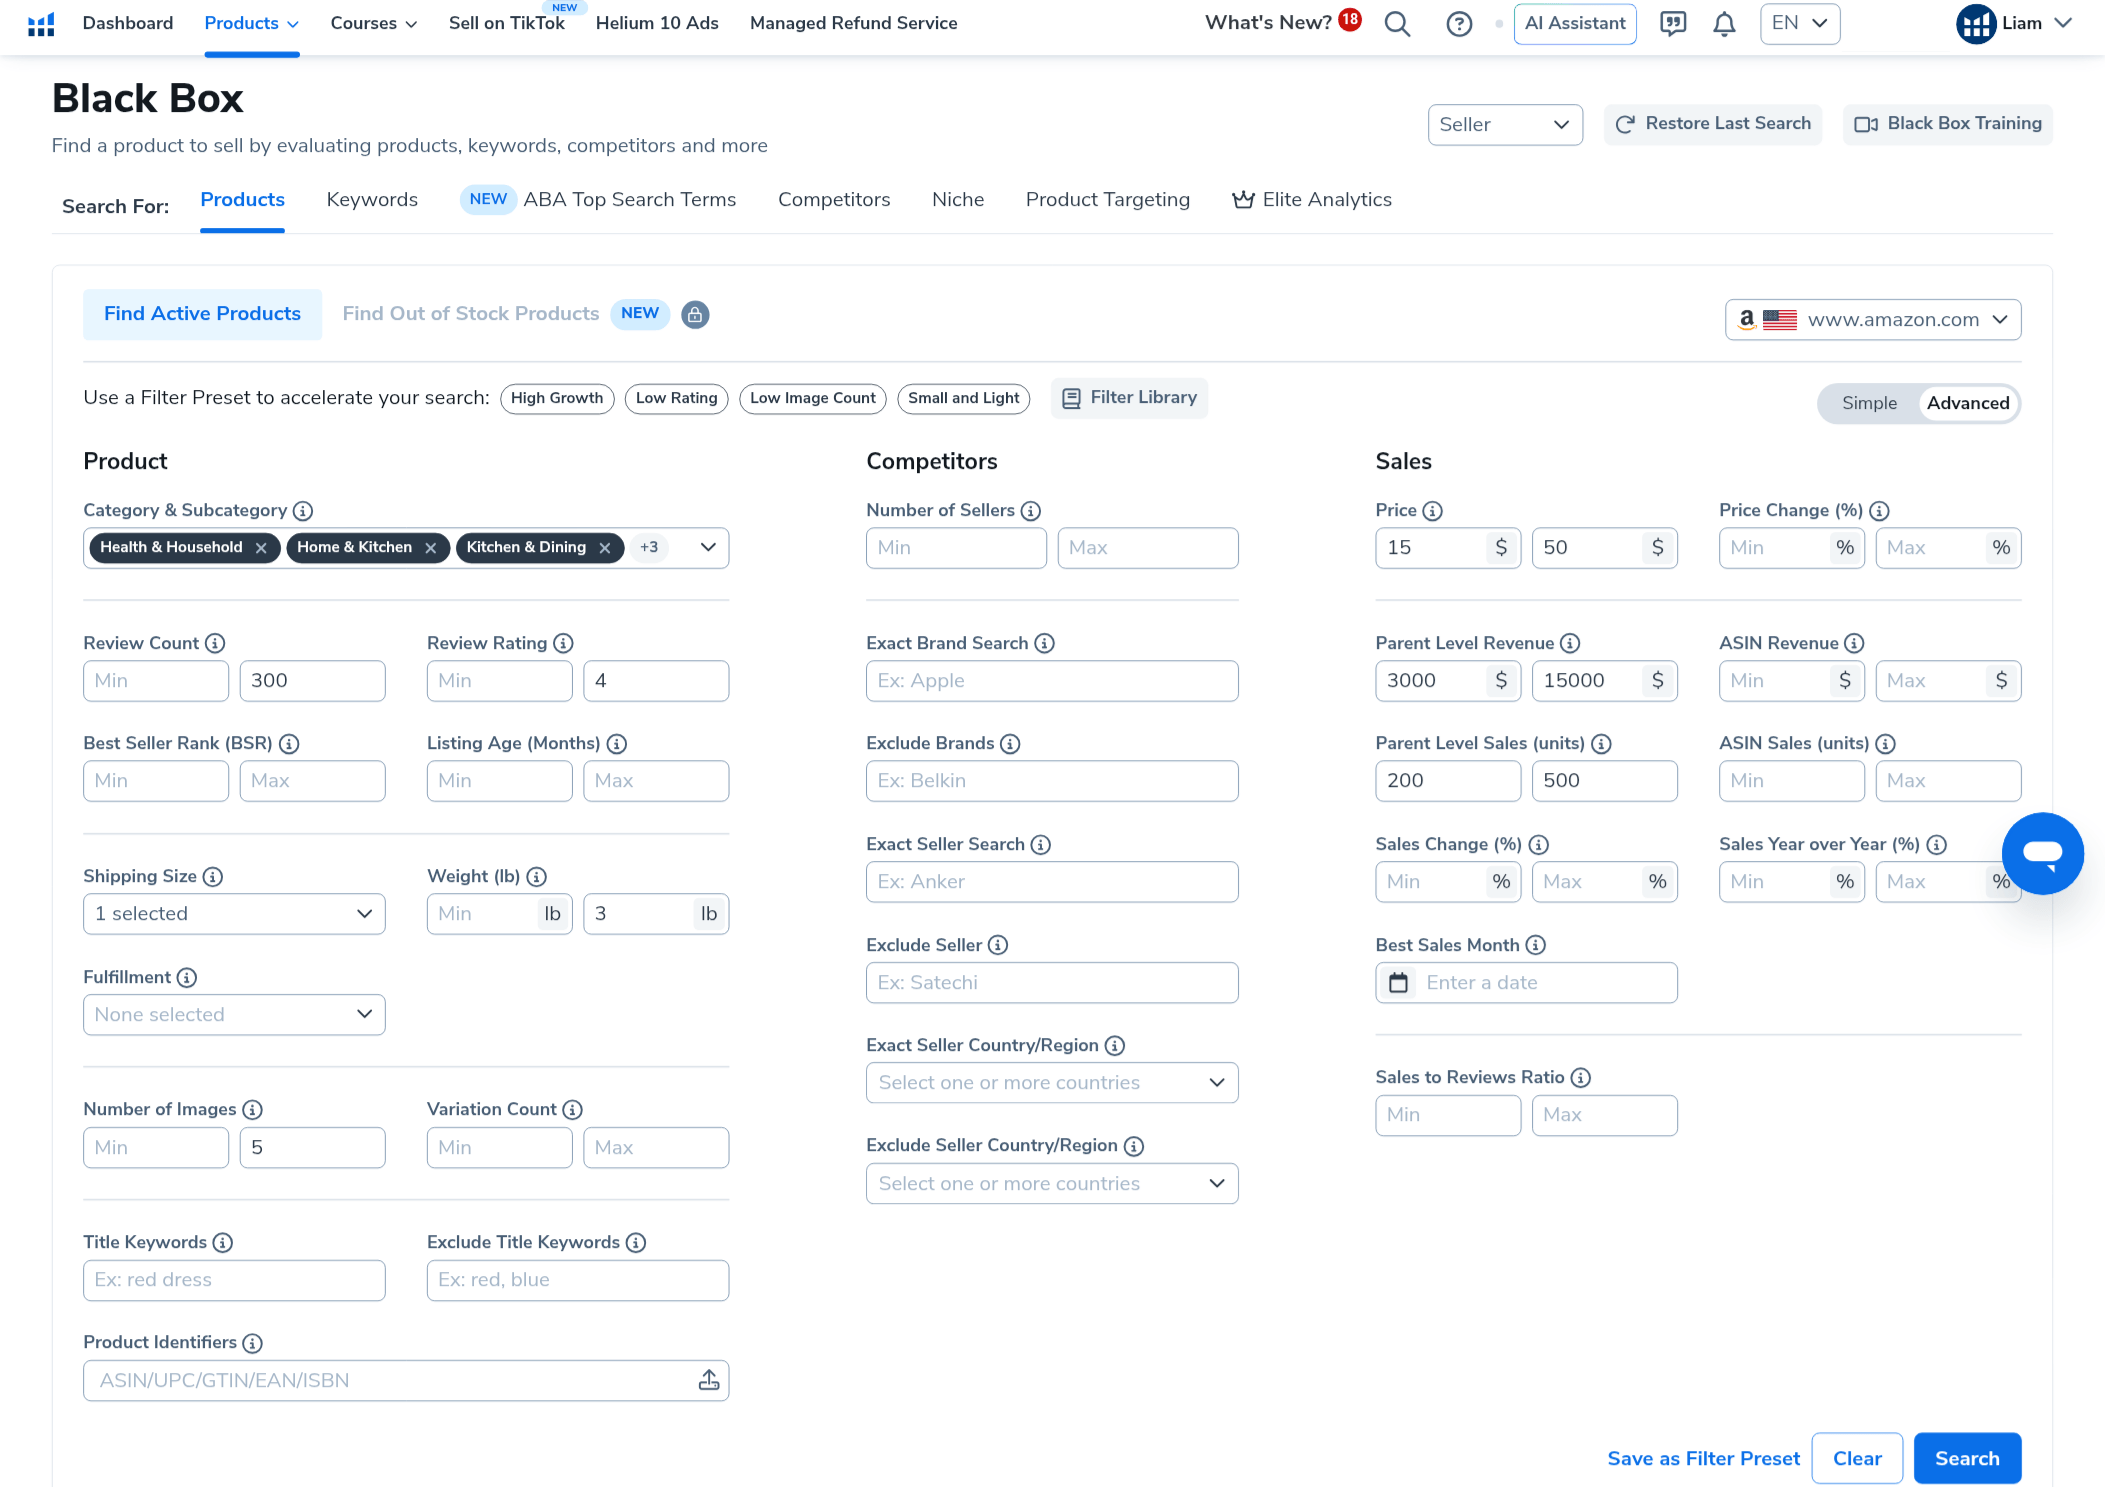Open Exclude Seller Country/Region dropdown
The height and width of the screenshot is (1487, 2105).
(x=1052, y=1184)
